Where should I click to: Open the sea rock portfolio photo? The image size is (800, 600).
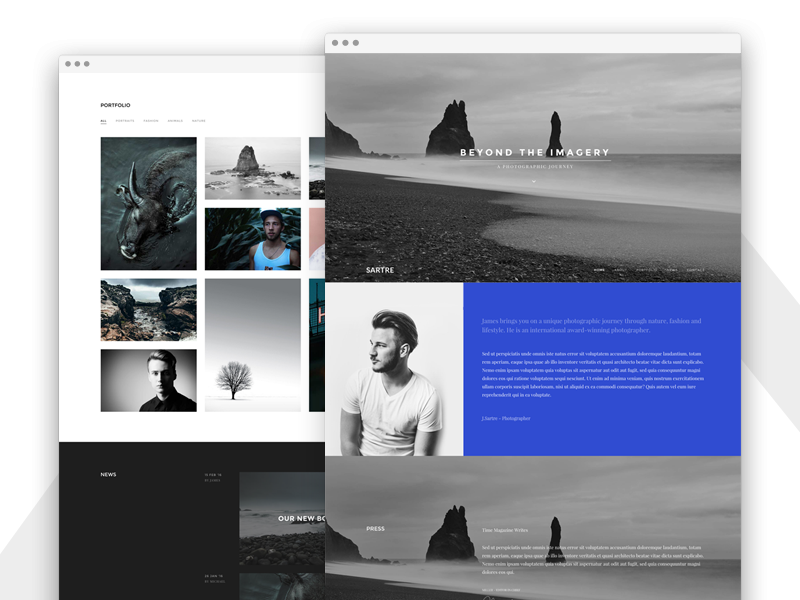tap(253, 168)
